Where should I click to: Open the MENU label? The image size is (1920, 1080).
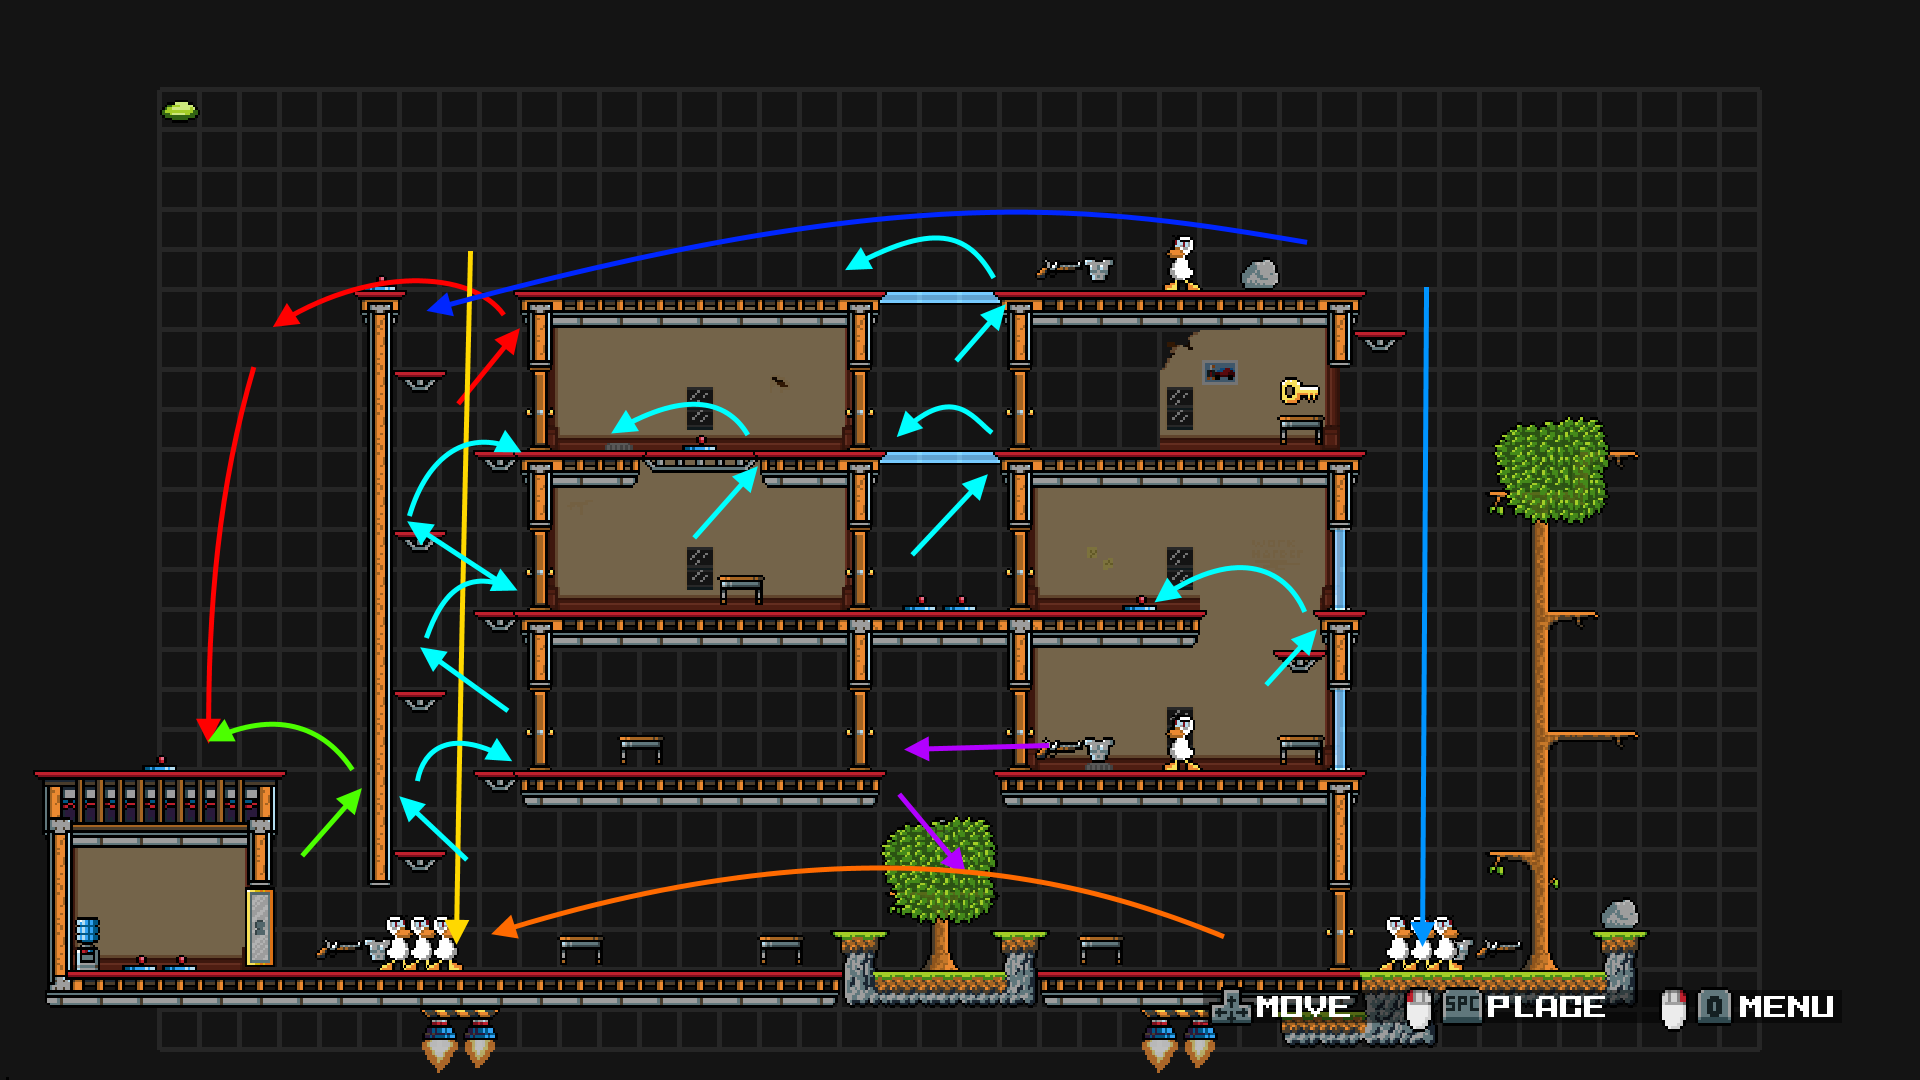pyautogui.click(x=1786, y=1007)
